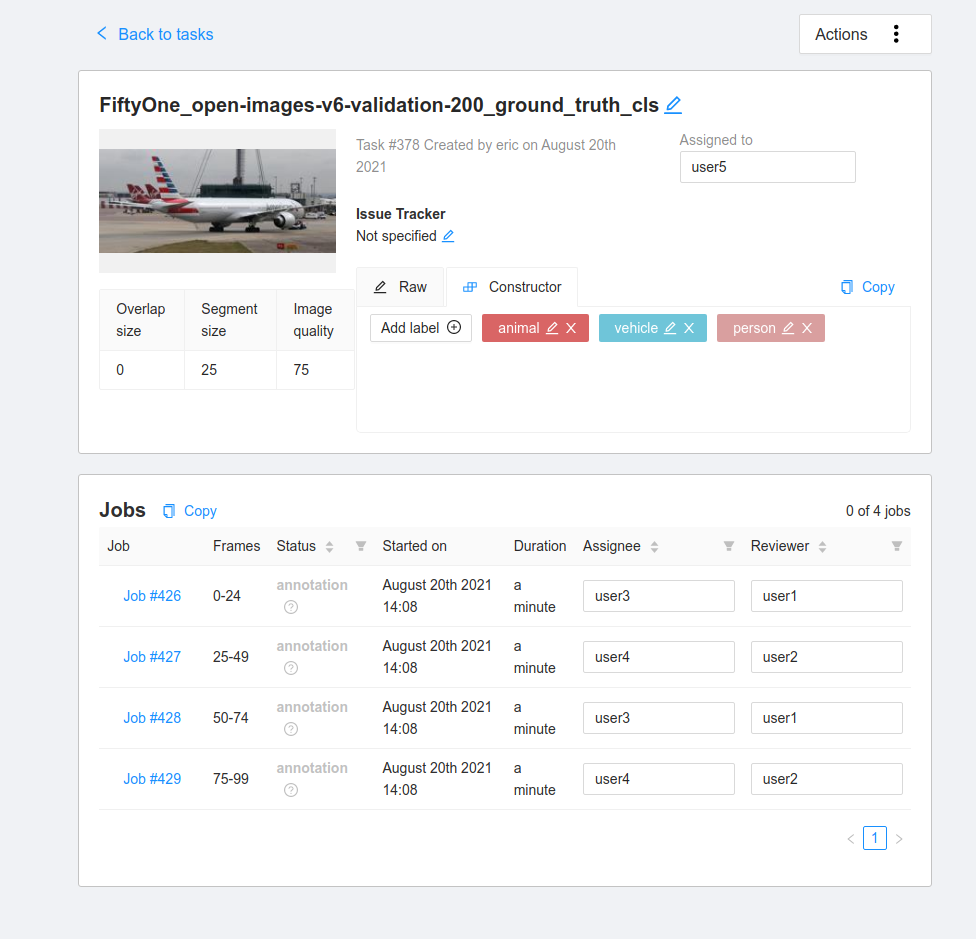
Task: Go to previous jobs page arrow
Action: pos(850,839)
